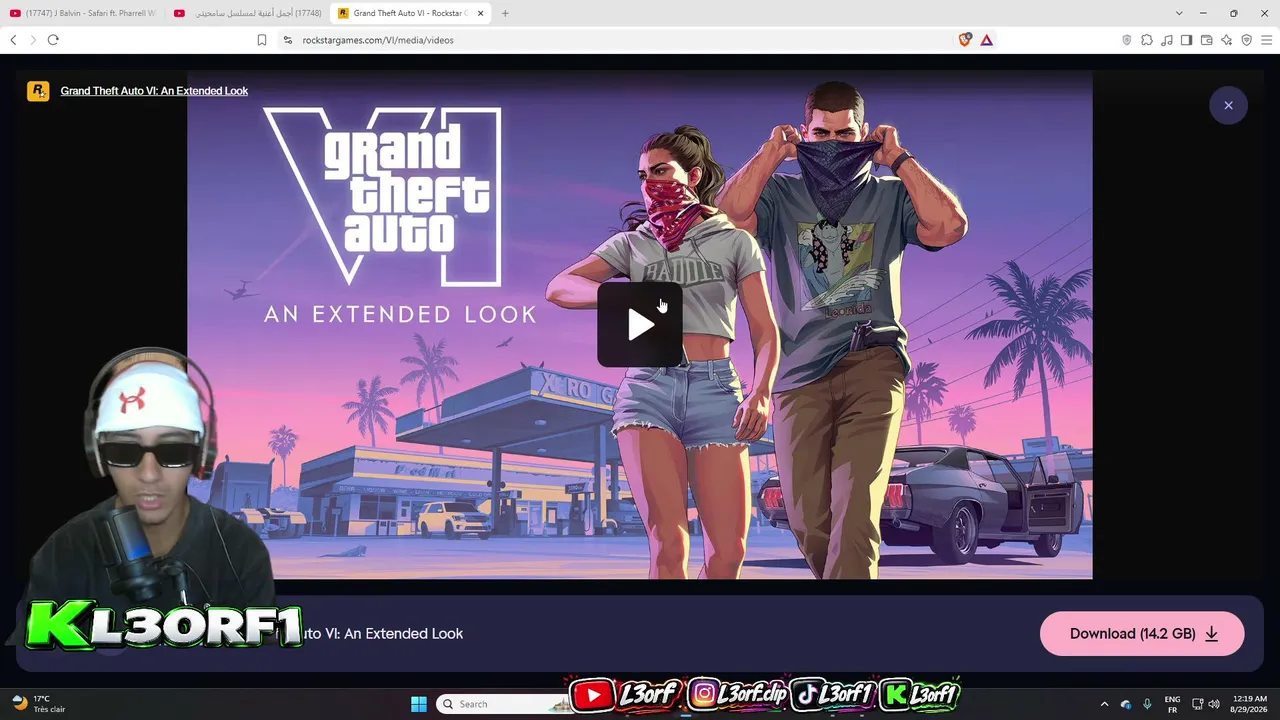Screen dimensions: 1280x720
Task: Open the volume speaker tray icon
Action: pos(1214,704)
